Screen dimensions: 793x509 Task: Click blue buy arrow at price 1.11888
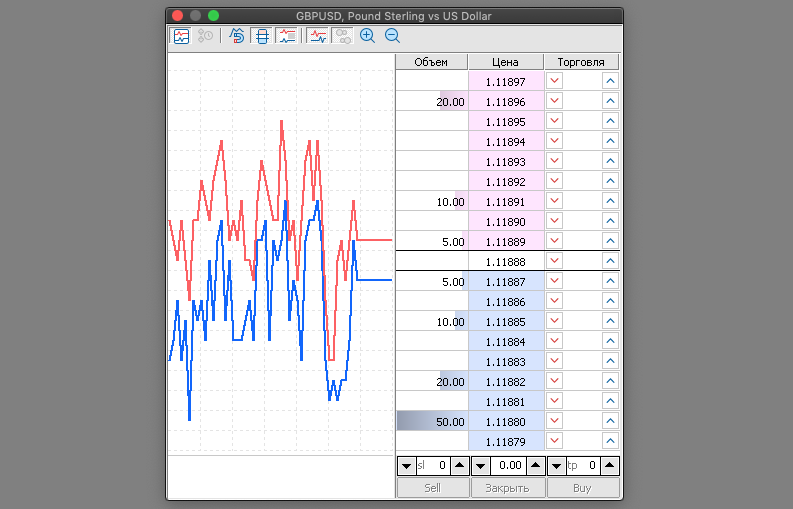coord(610,261)
